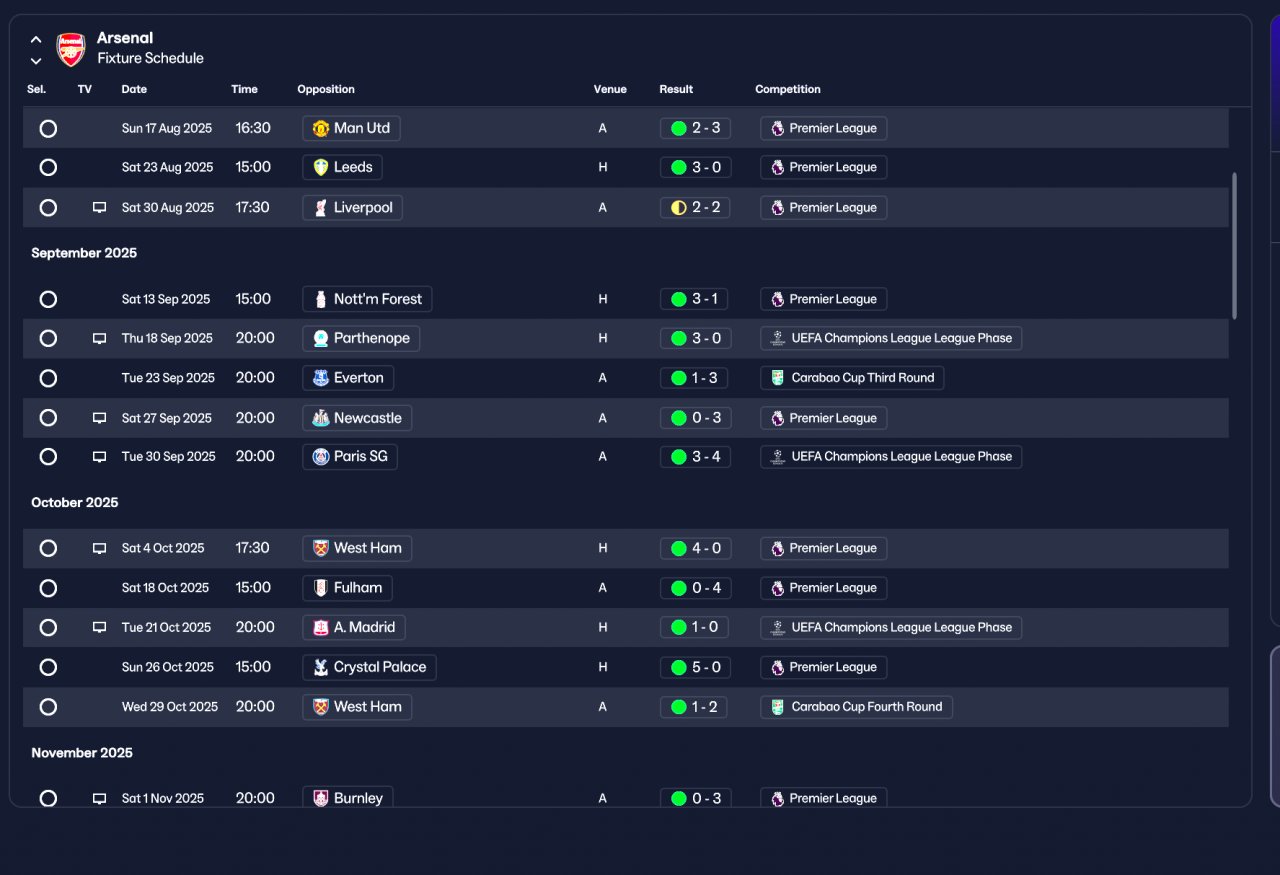
Task: Open the Leeds opposition button
Action: click(x=342, y=167)
